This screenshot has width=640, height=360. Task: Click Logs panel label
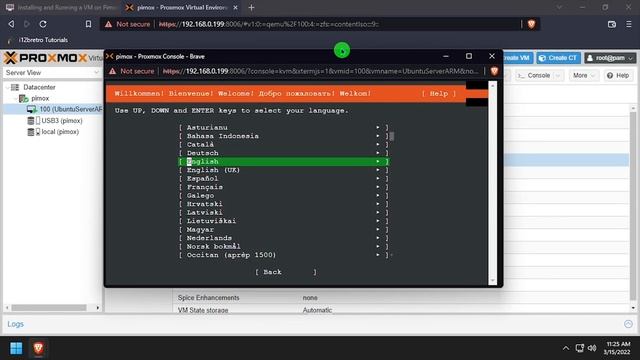(16, 324)
